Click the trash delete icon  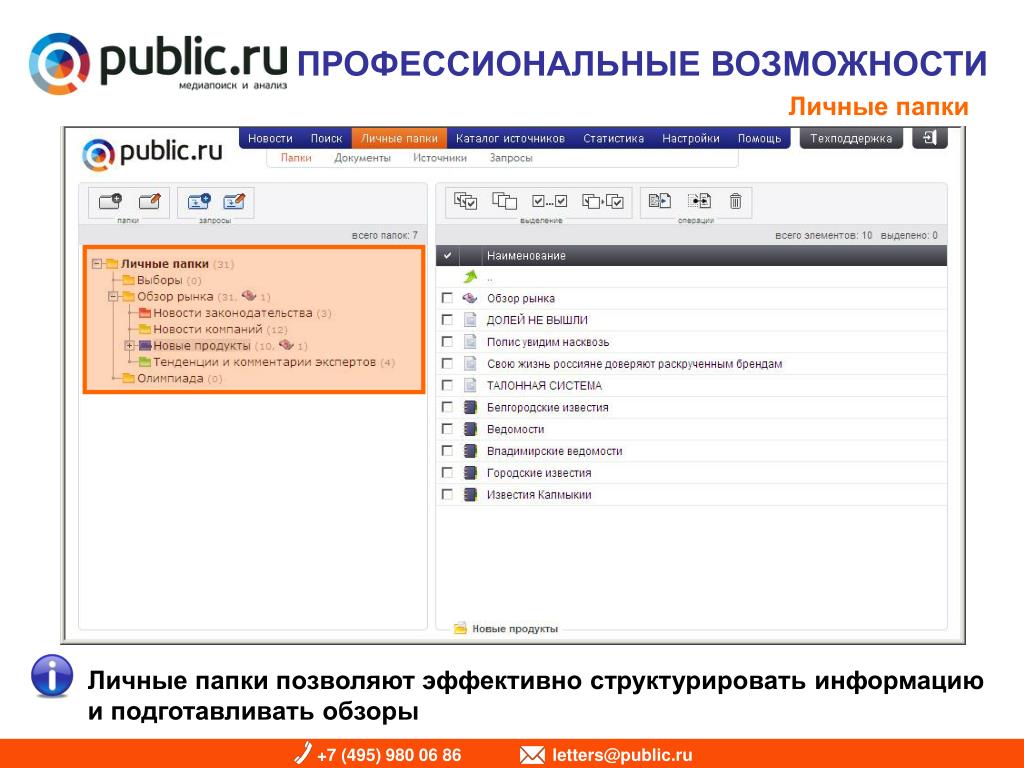click(735, 200)
